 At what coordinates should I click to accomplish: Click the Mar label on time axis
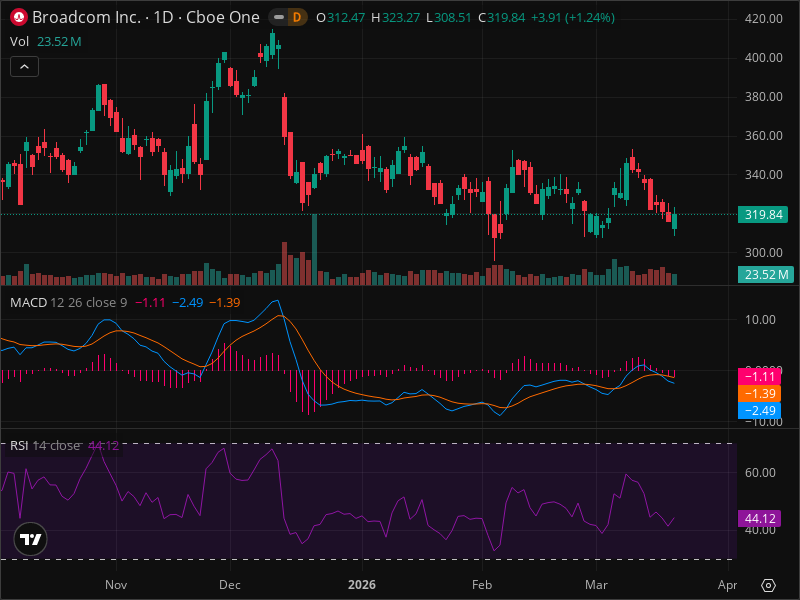click(x=596, y=585)
